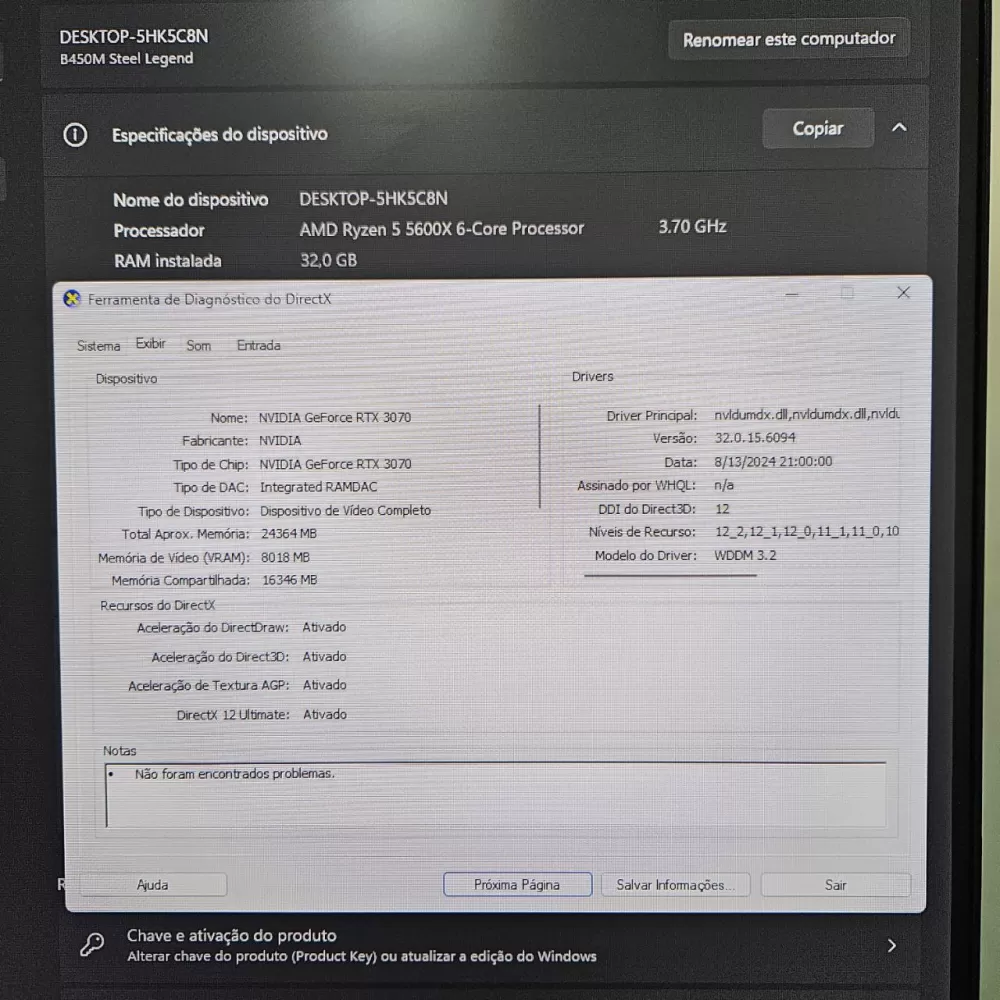Click Renomear este computador button
Viewport: 1000px width, 1000px height.
click(789, 39)
